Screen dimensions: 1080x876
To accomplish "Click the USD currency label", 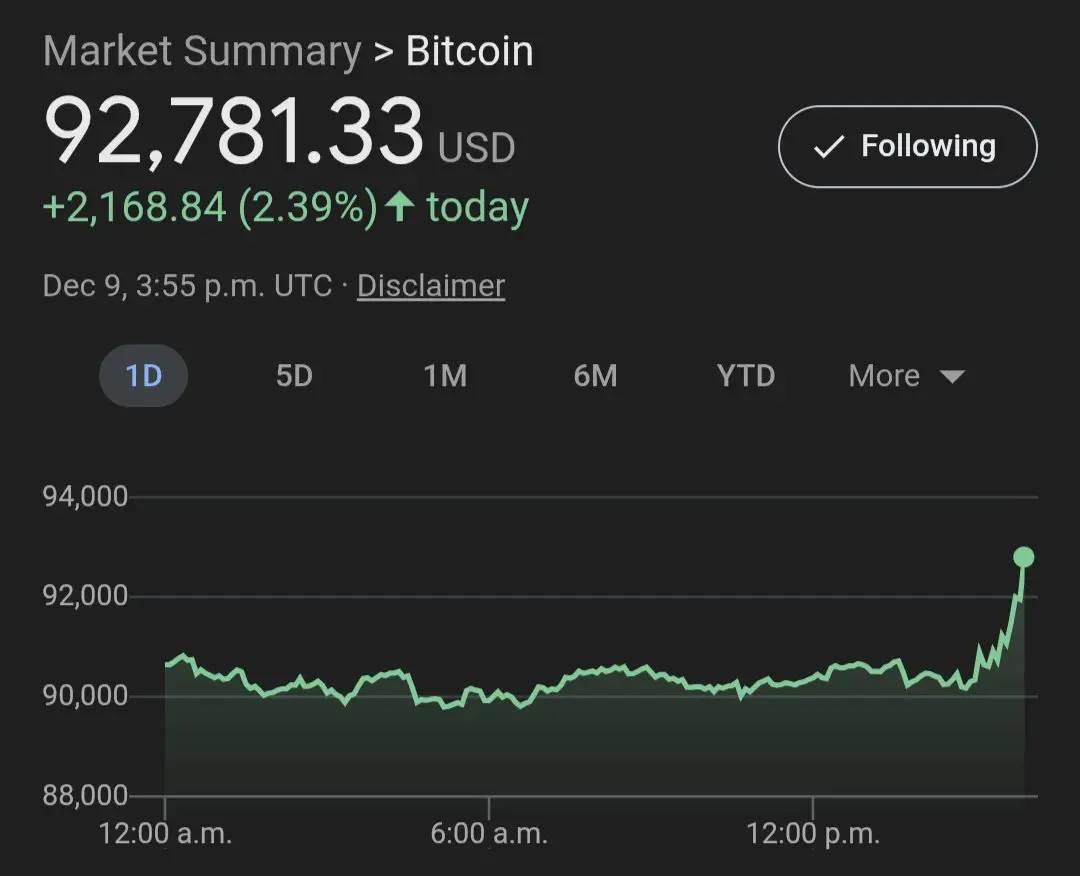I will (x=477, y=149).
